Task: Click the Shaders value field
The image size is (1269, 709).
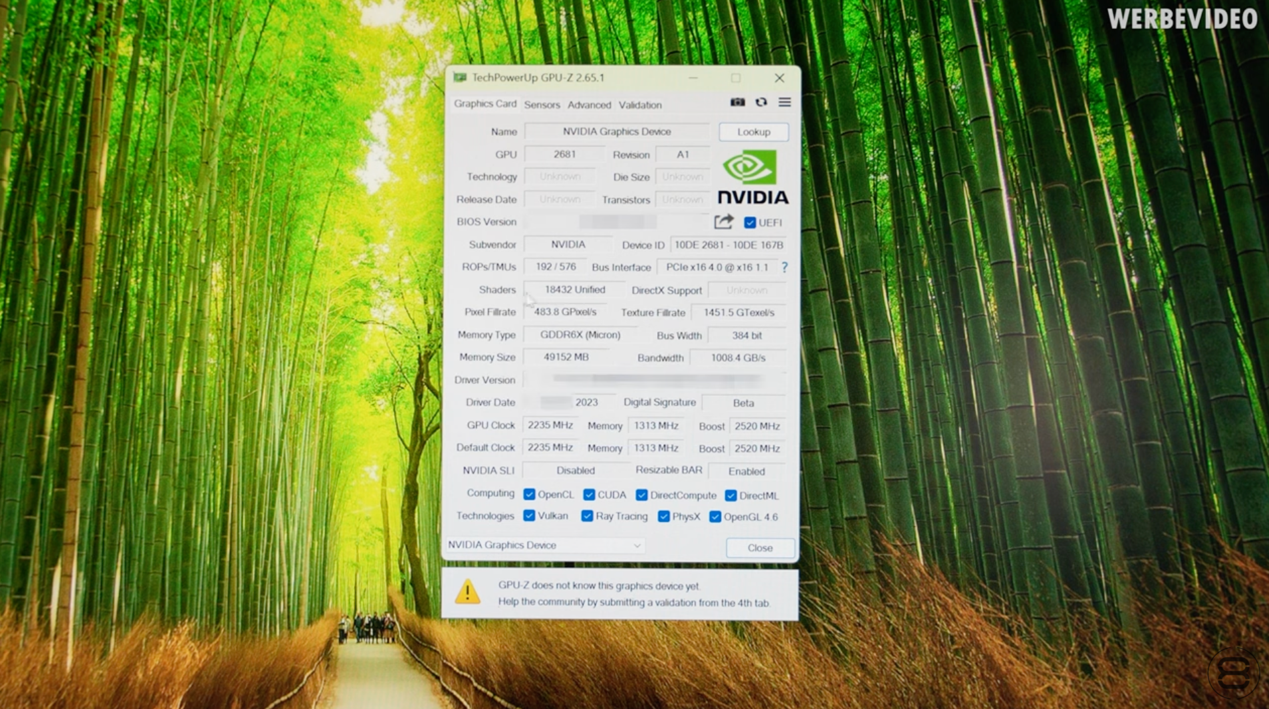Action: (x=574, y=289)
